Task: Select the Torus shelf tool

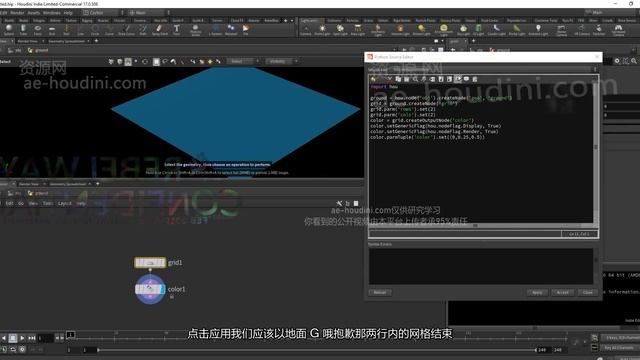Action: [38, 30]
